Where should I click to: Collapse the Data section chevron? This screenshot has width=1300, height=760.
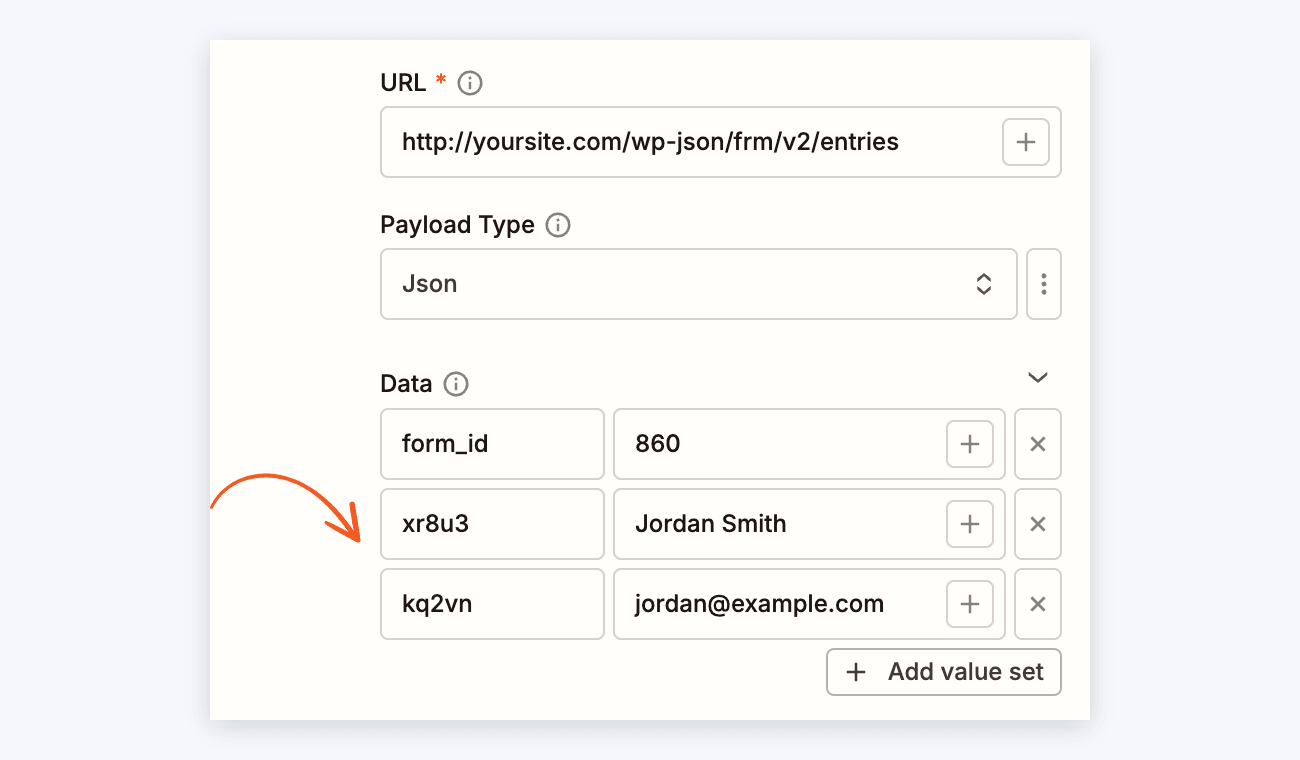click(1038, 377)
